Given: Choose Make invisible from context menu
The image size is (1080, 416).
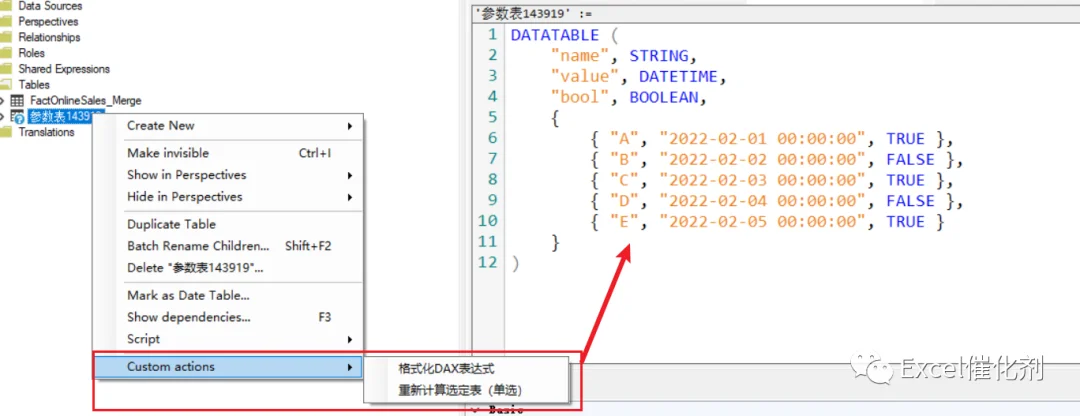Looking at the screenshot, I should 228,153.
